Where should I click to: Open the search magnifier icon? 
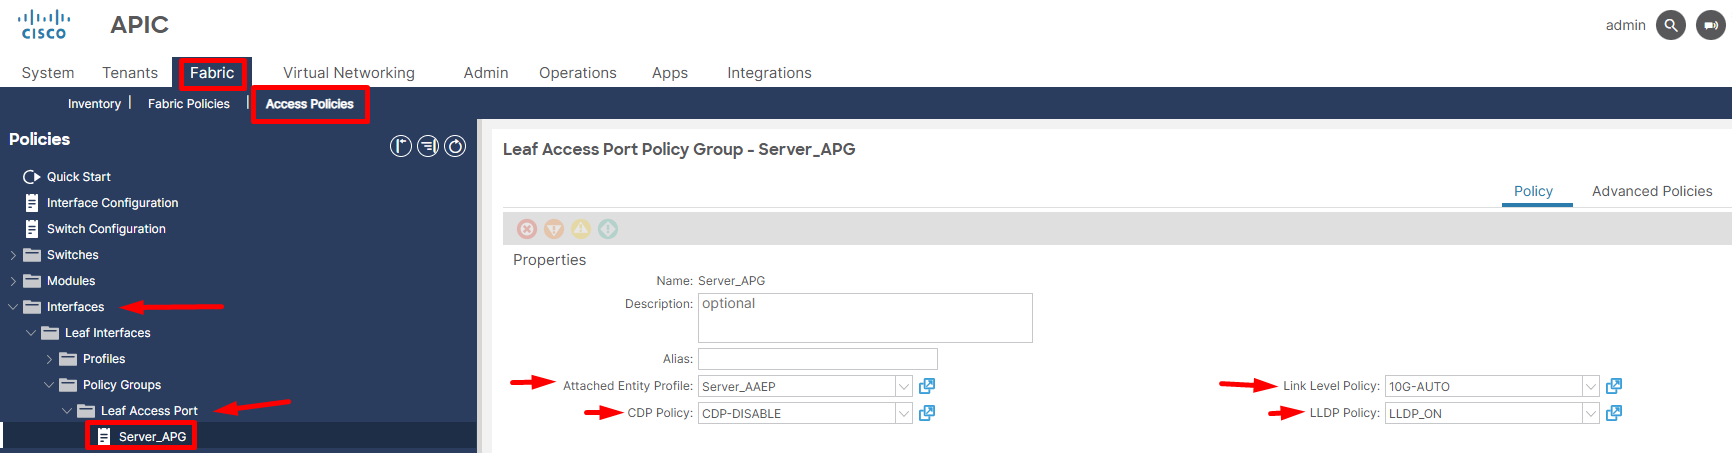click(x=1670, y=25)
